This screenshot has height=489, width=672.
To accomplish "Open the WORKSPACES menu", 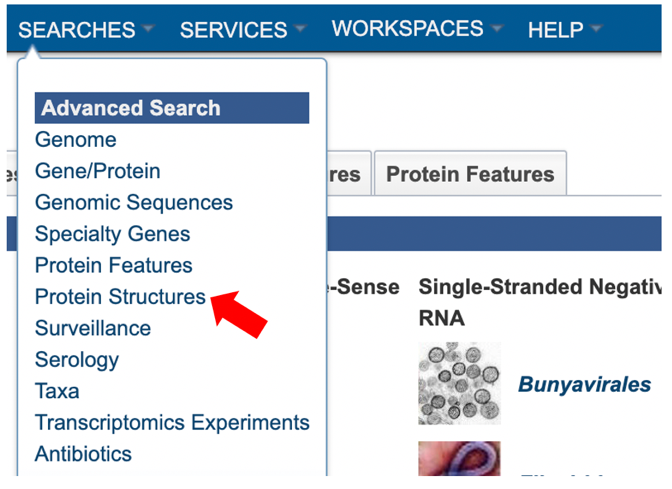I will pyautogui.click(x=408, y=29).
